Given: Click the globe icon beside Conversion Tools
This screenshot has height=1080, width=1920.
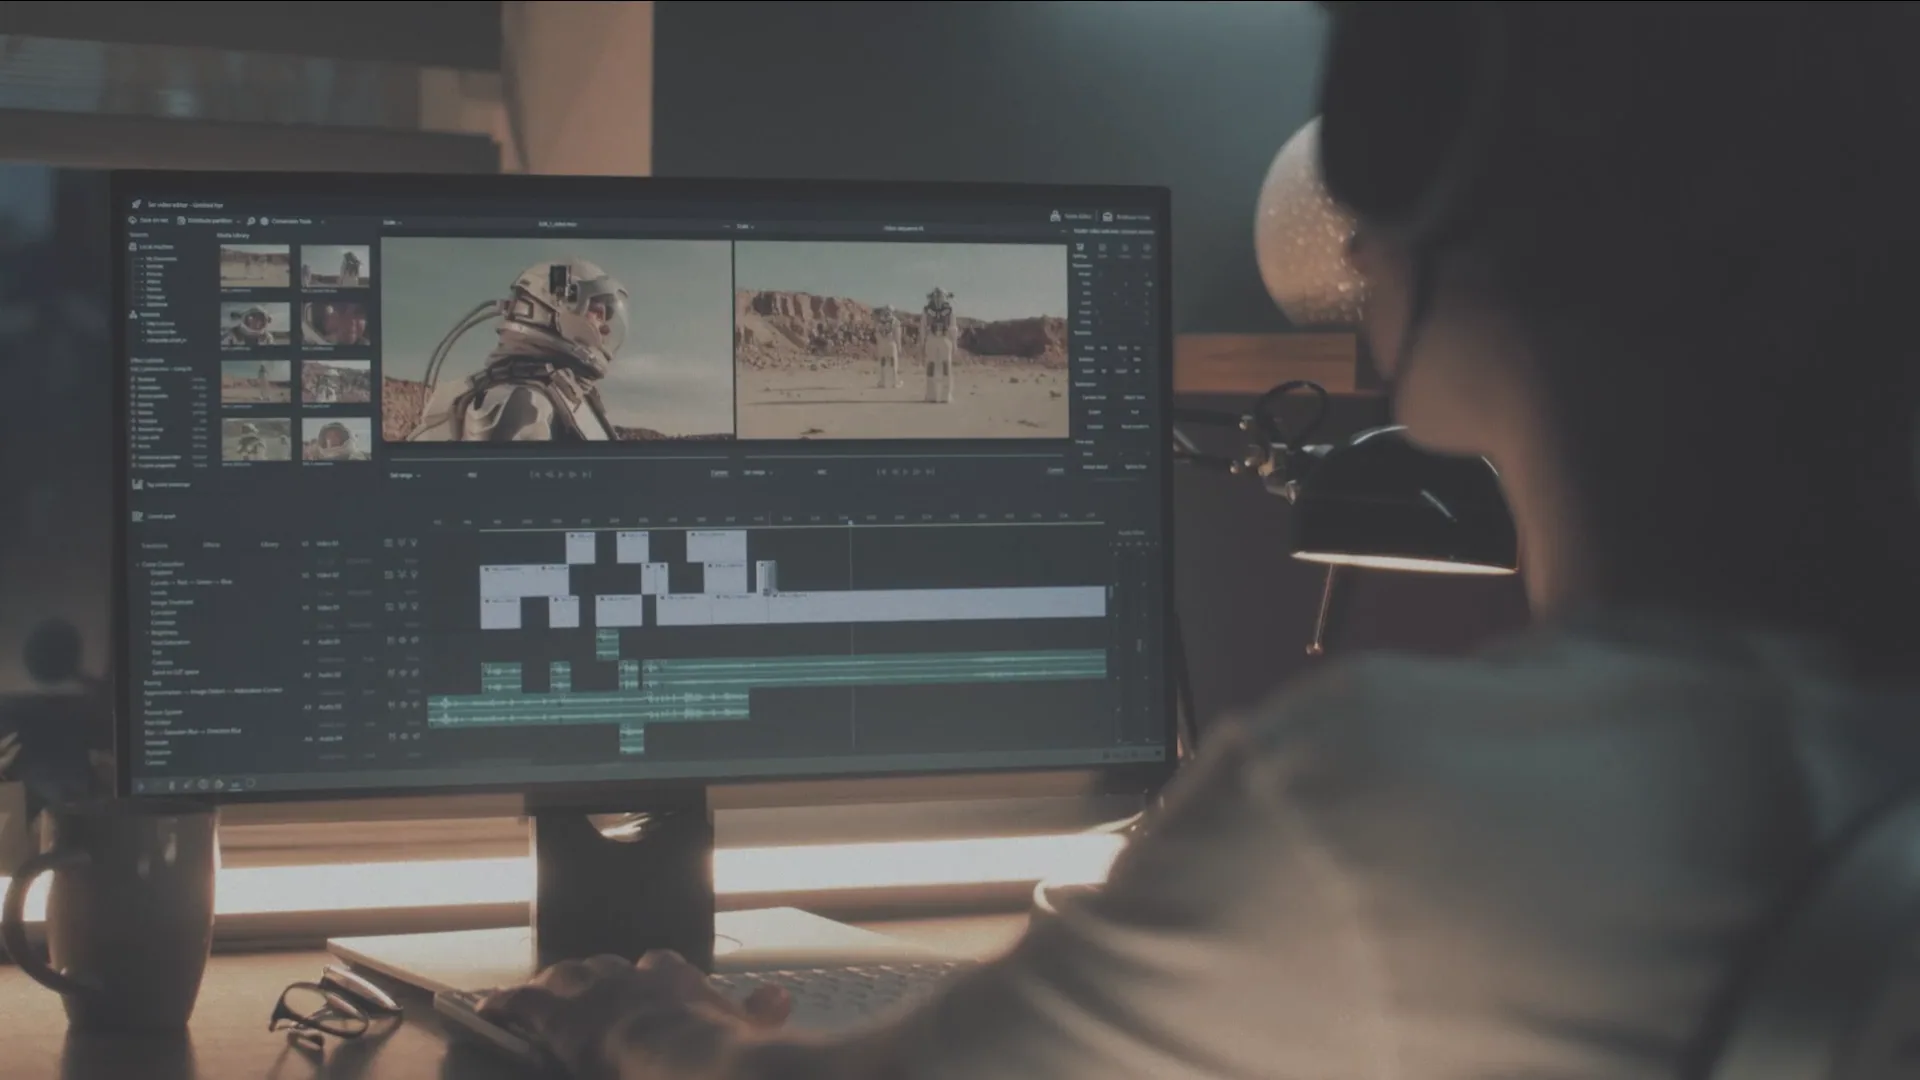Looking at the screenshot, I should pos(264,221).
